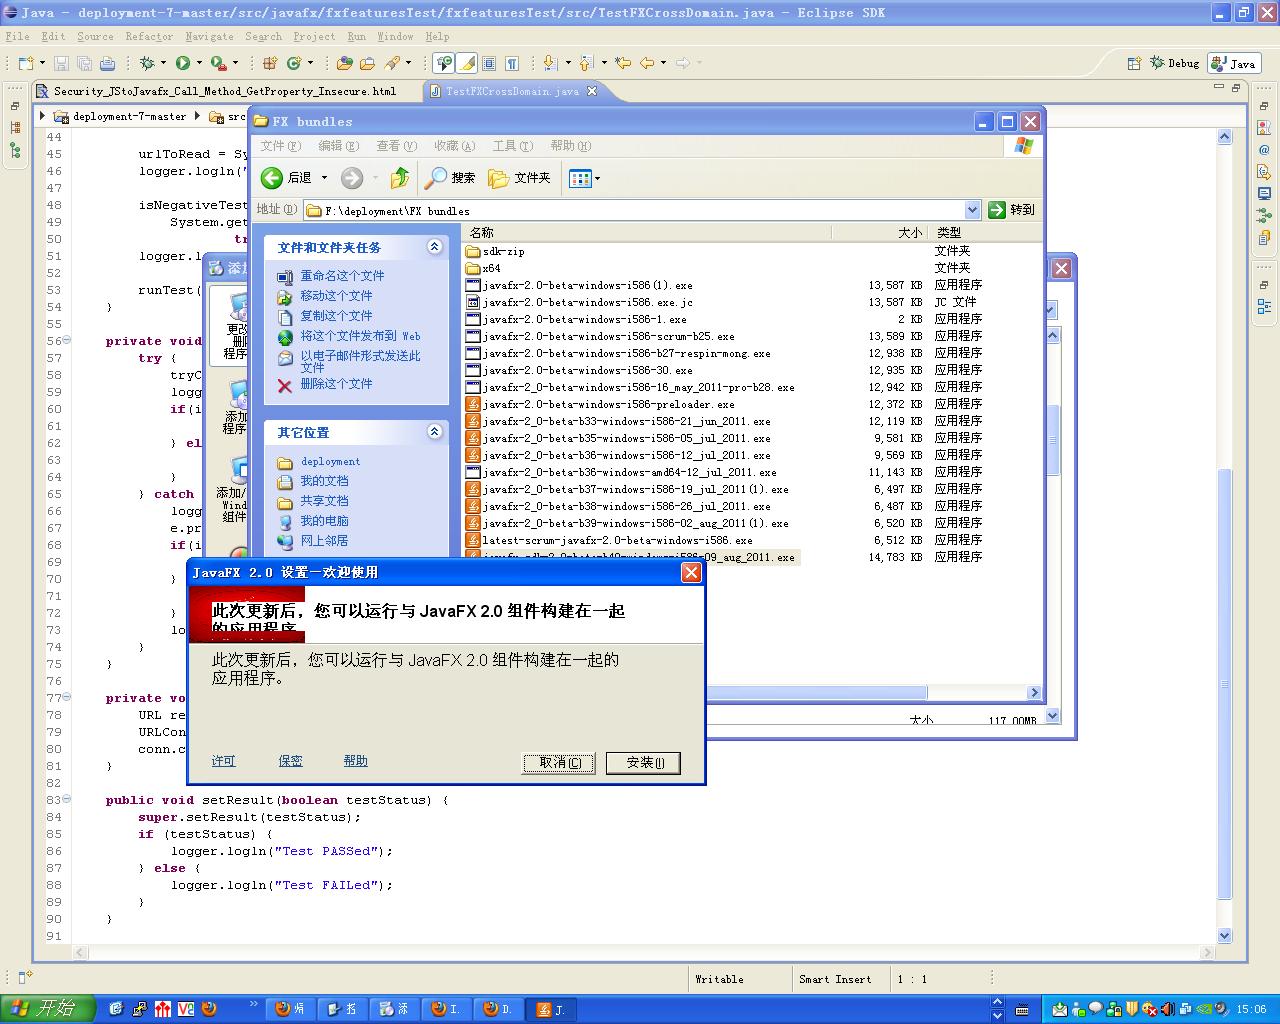Open the Explorer back history dropdown arrow
The image size is (1280, 1024).
coord(324,178)
